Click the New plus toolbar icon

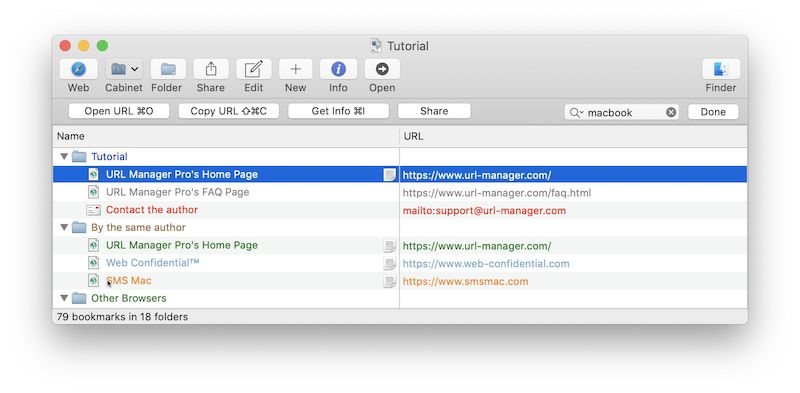295,69
